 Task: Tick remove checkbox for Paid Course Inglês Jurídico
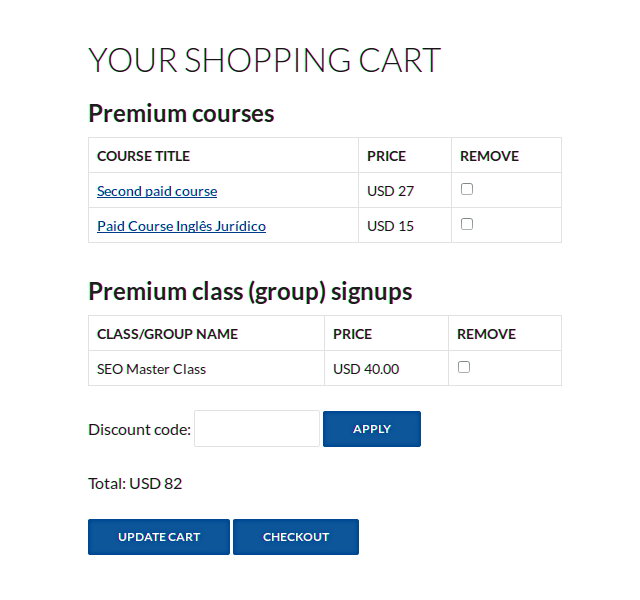coord(467,224)
